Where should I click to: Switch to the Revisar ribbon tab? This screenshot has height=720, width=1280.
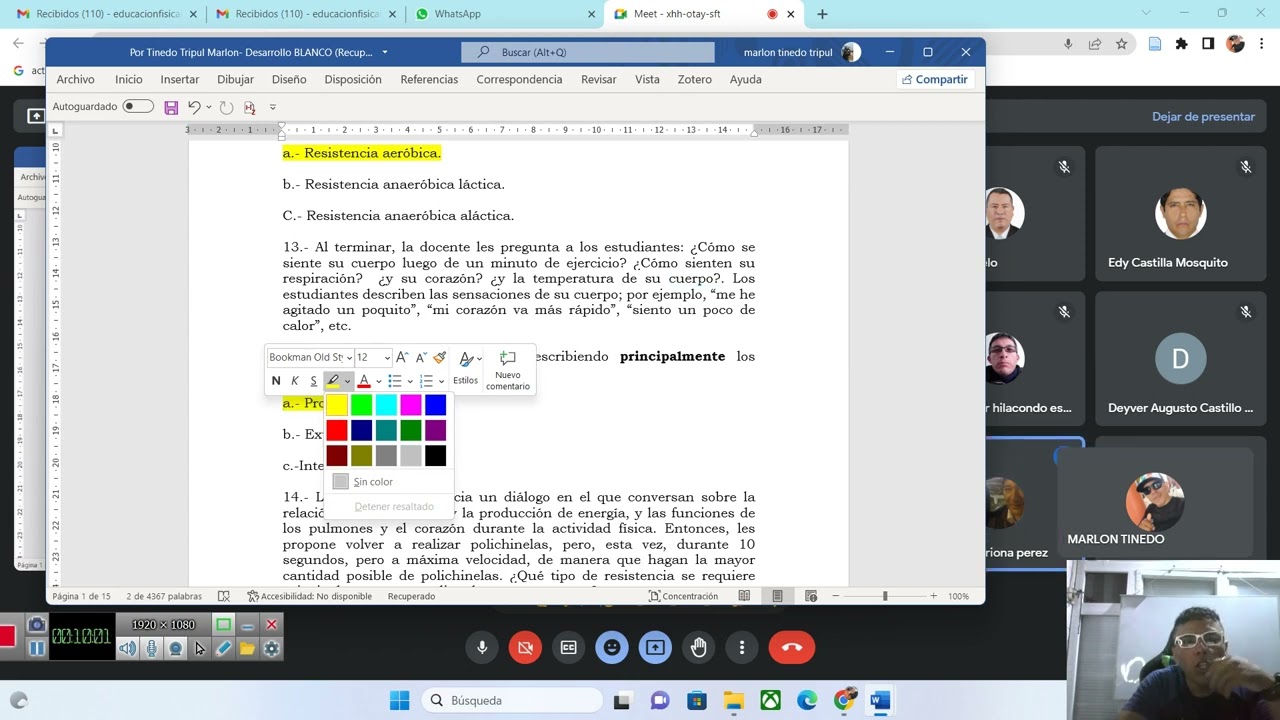pos(598,79)
